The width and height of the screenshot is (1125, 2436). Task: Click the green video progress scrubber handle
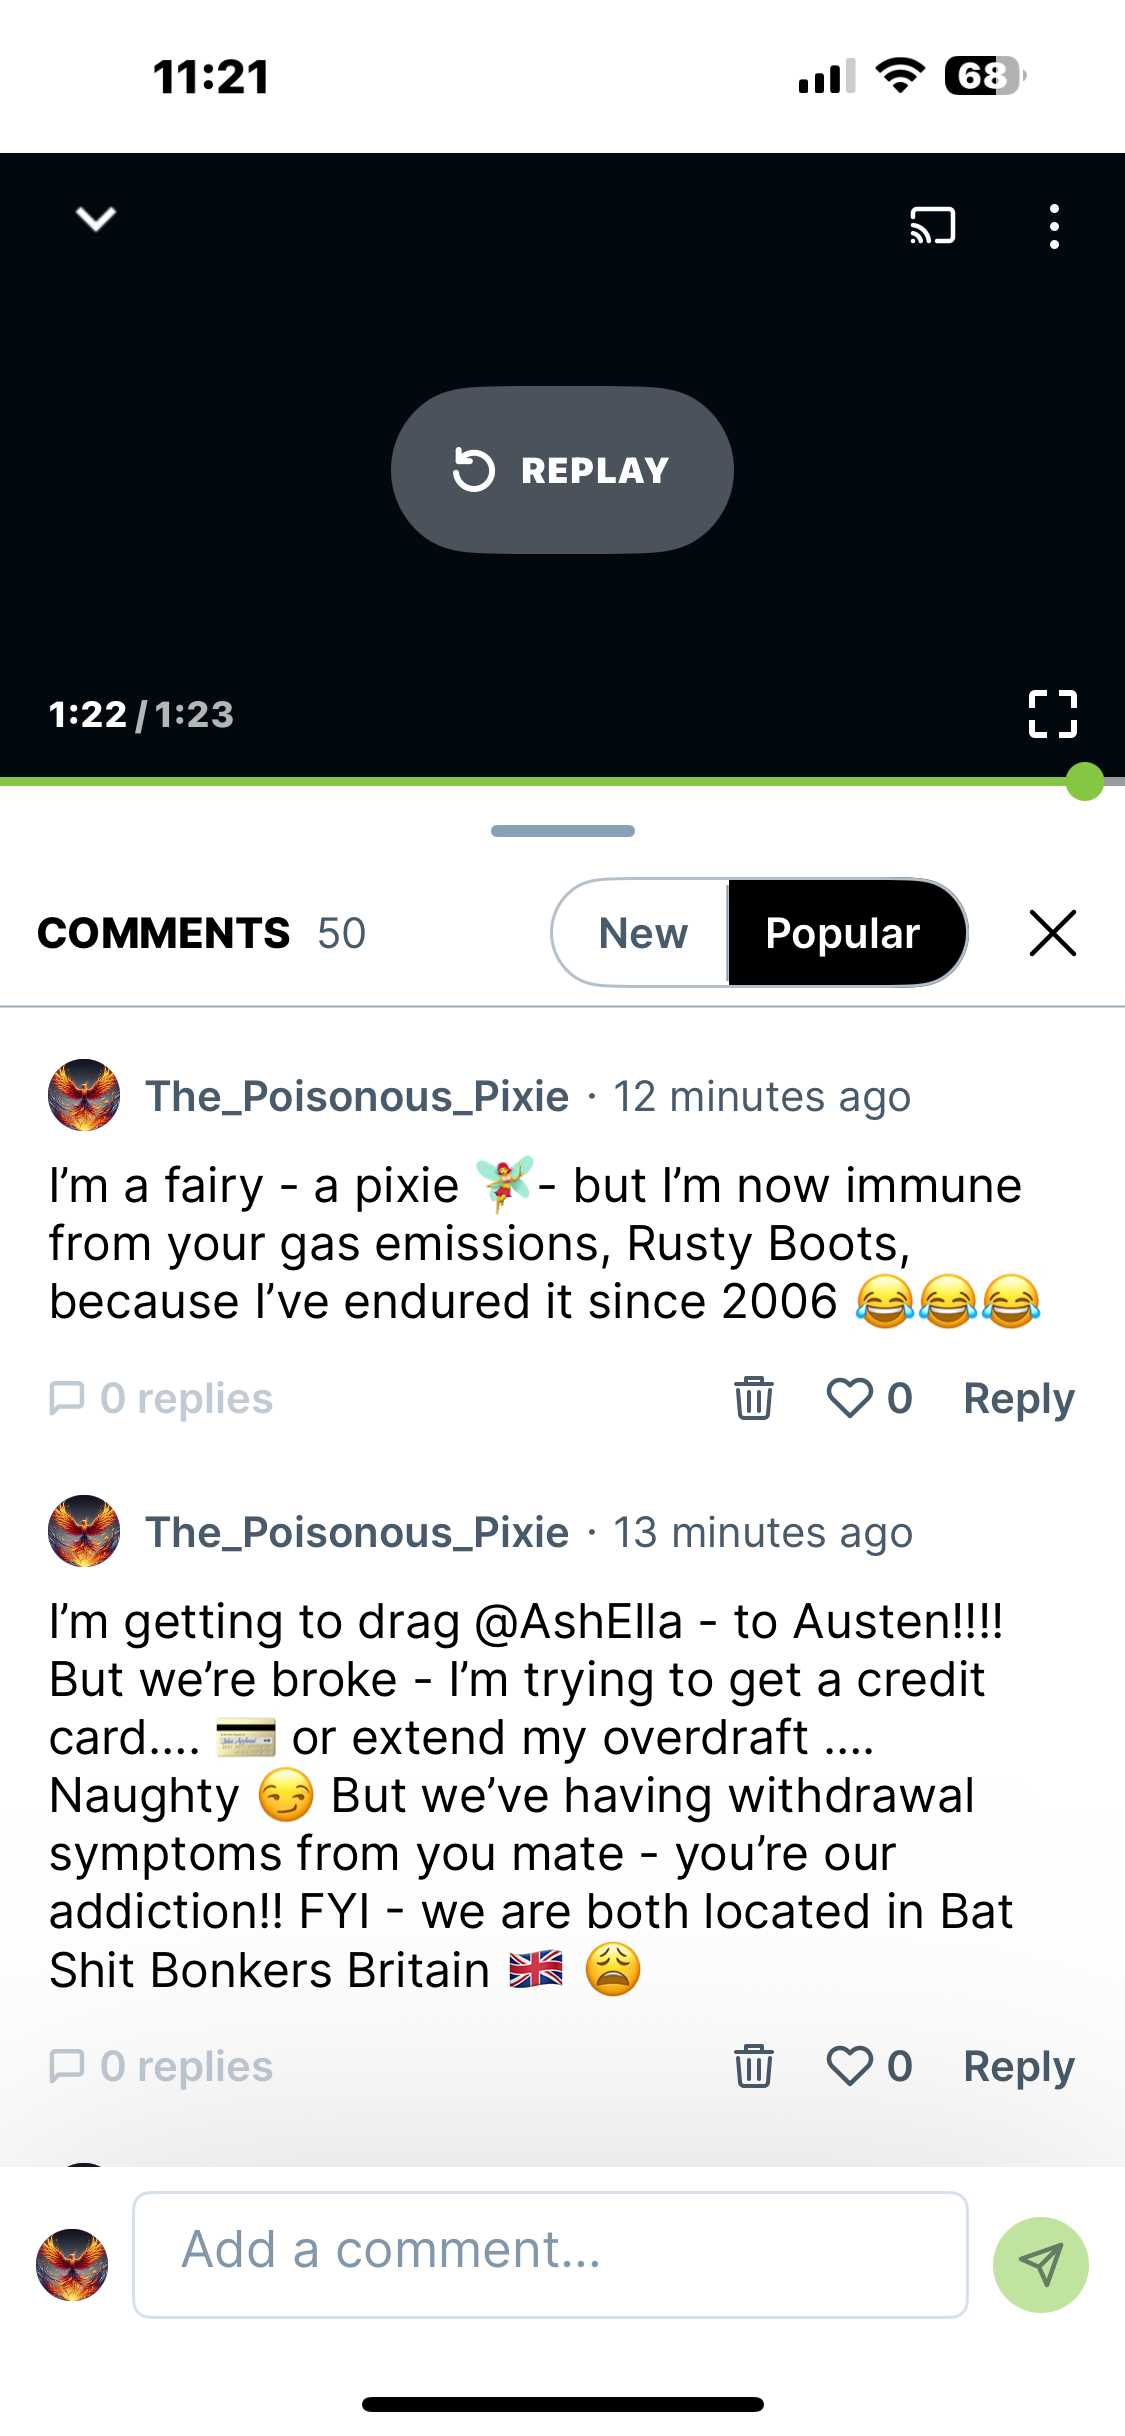(x=1084, y=781)
